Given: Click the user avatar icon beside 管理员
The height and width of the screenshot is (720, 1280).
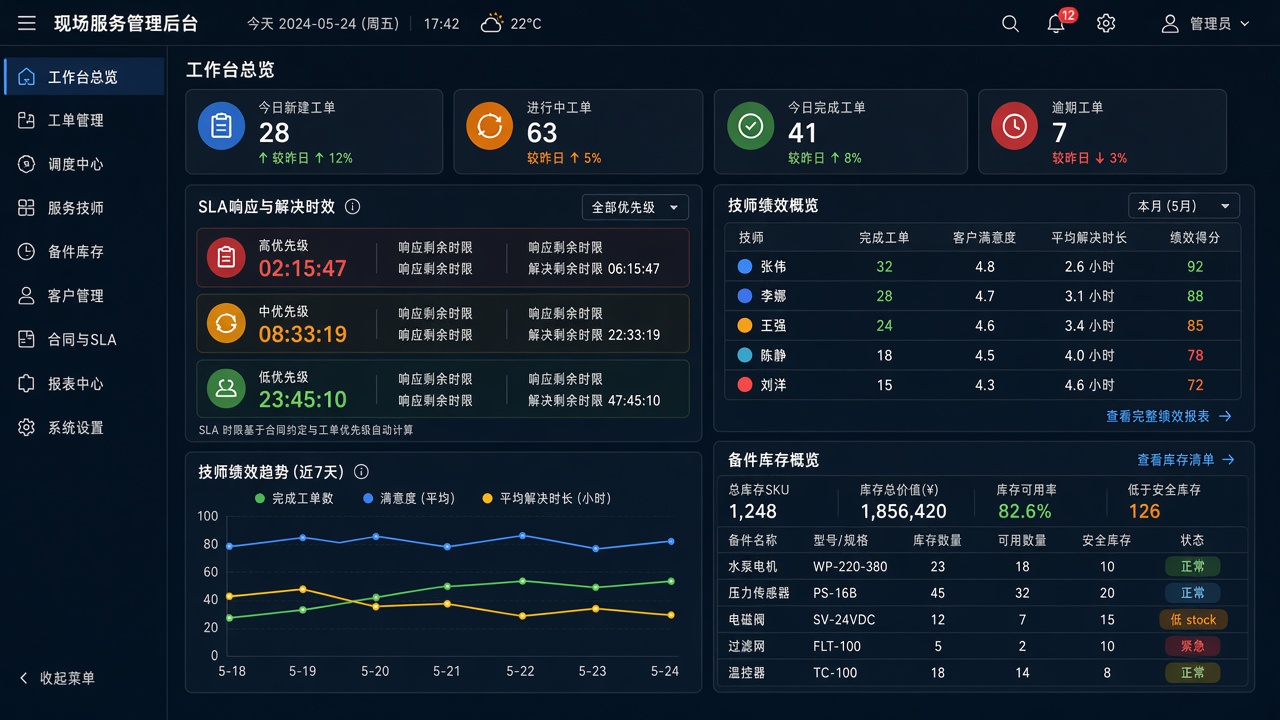Looking at the screenshot, I should click(x=1170, y=24).
